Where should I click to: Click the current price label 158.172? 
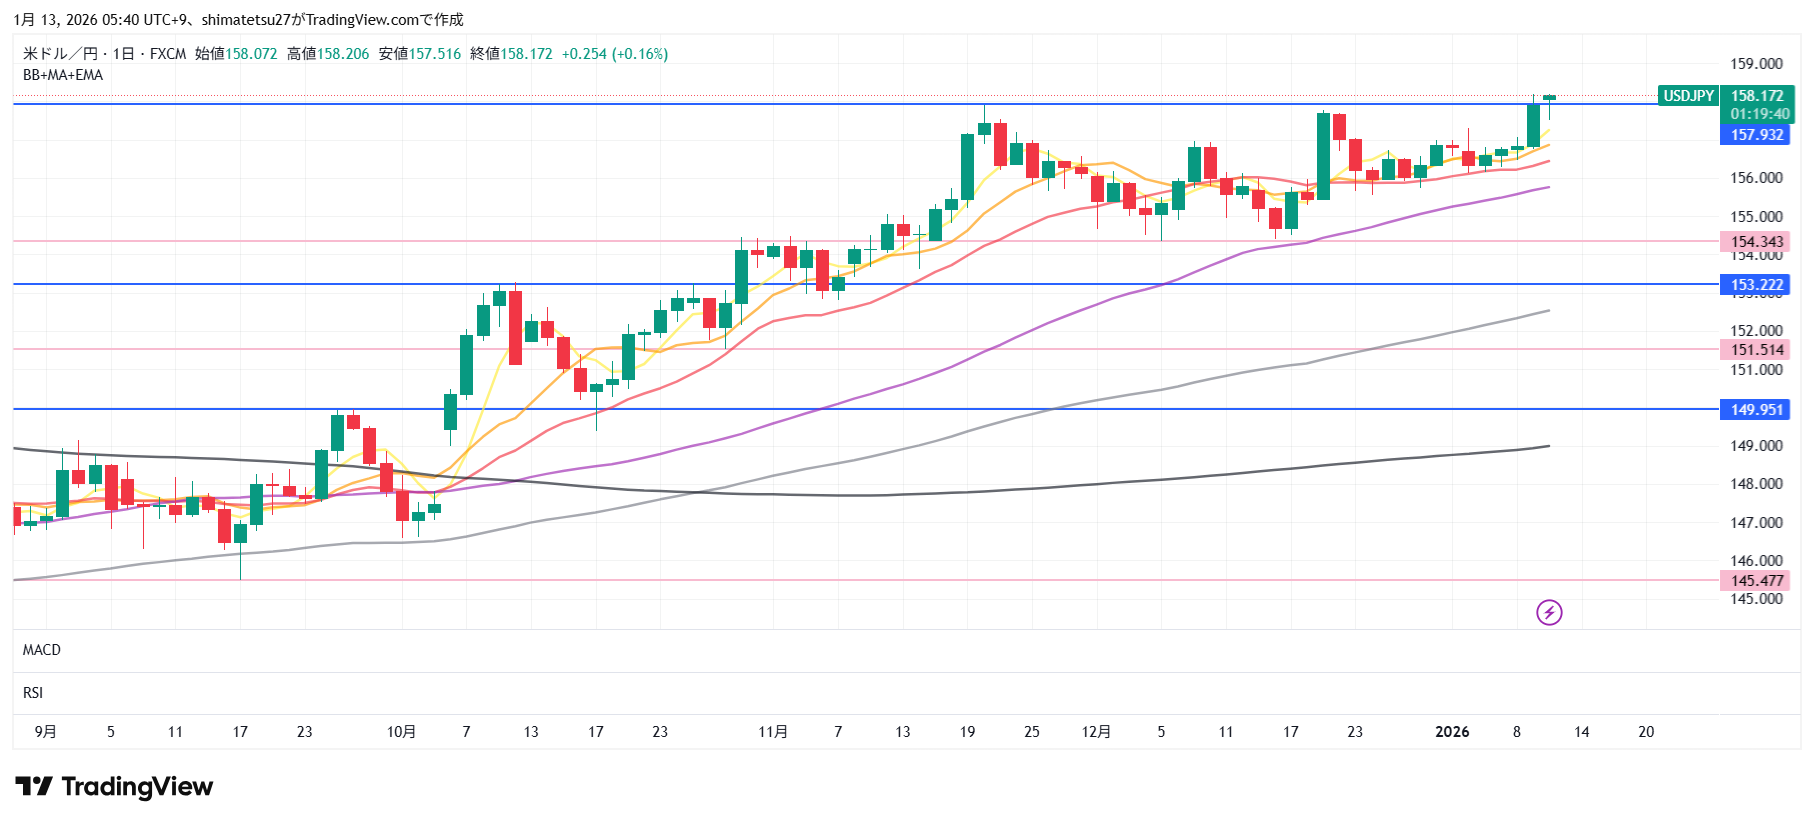pos(1757,96)
